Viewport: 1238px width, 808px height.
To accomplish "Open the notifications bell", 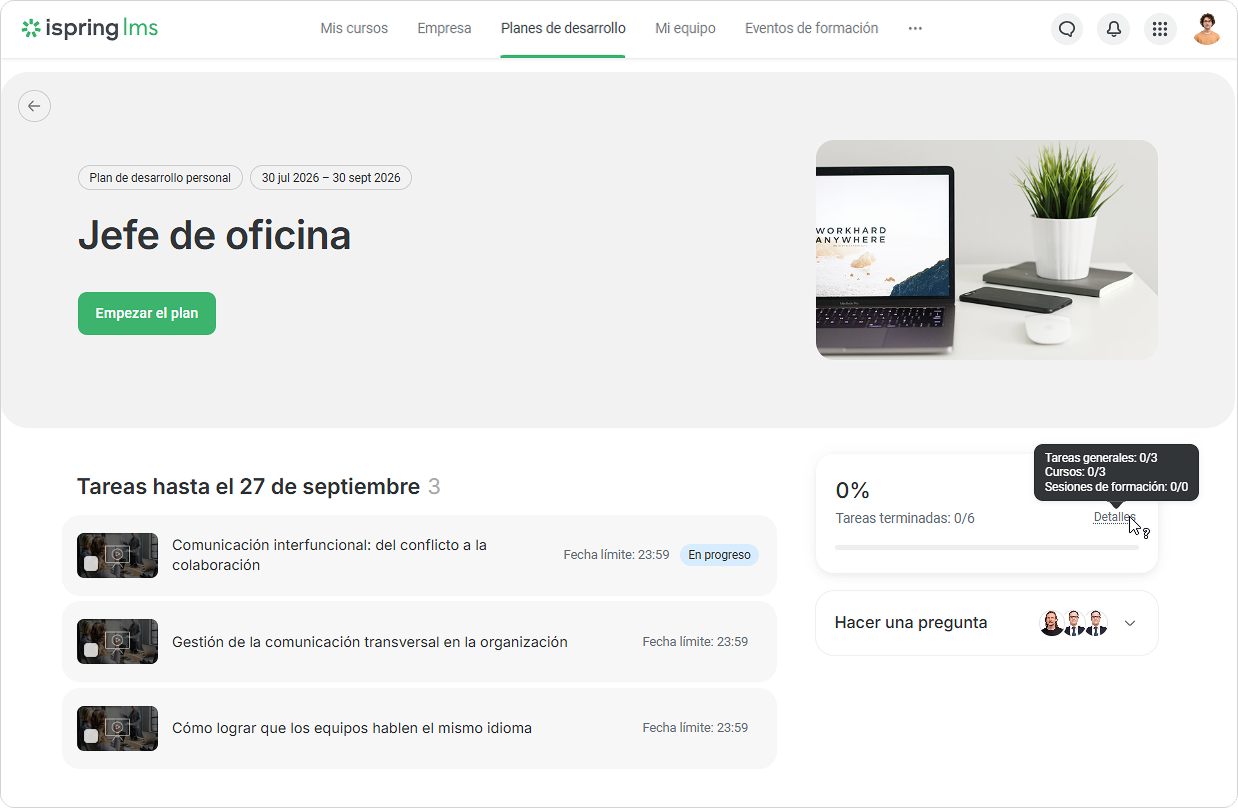I will (1113, 29).
